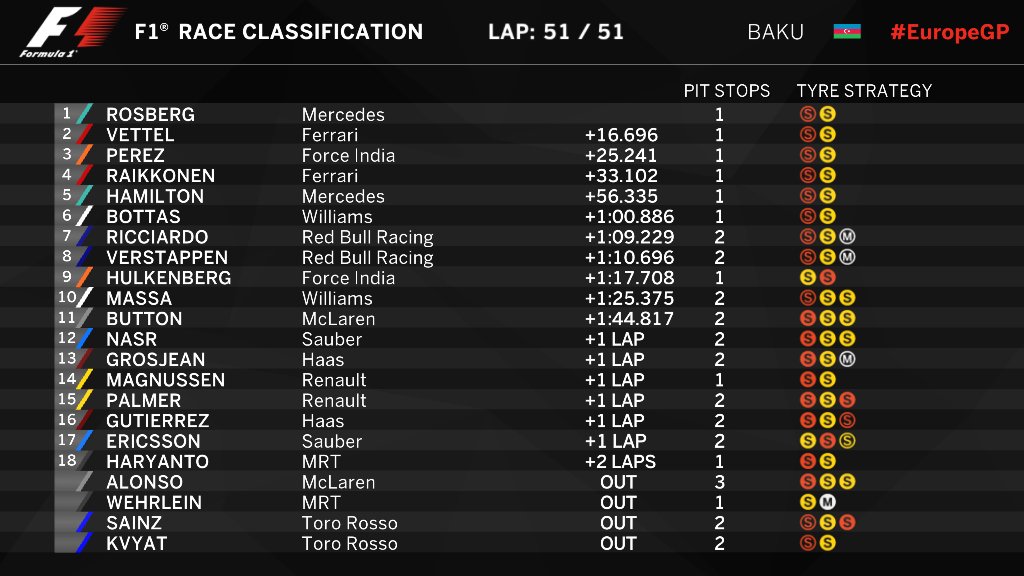Click the Azerbaijan flag icon
This screenshot has width=1024, height=576.
pos(847,32)
